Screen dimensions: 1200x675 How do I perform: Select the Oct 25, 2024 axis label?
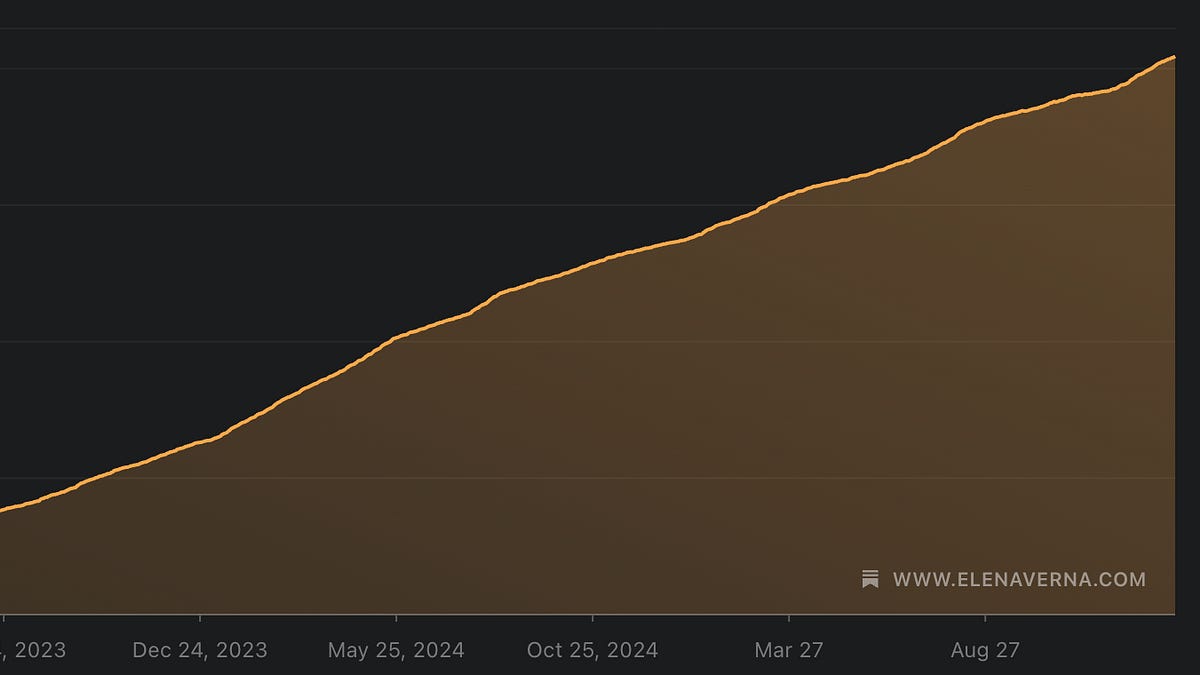click(591, 649)
